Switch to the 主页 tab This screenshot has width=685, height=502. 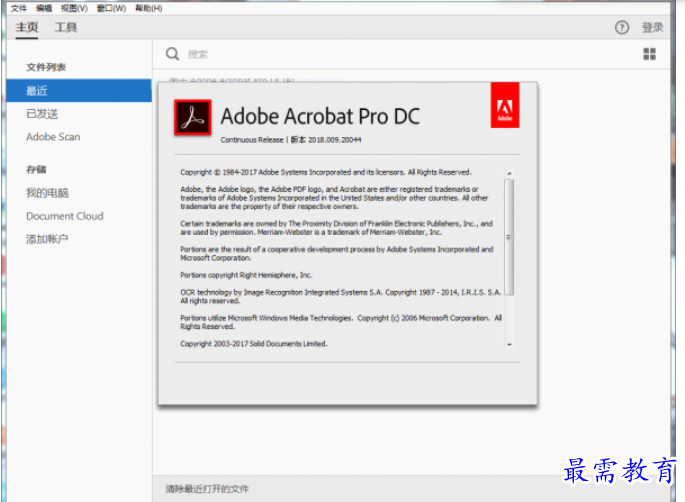click(27, 28)
